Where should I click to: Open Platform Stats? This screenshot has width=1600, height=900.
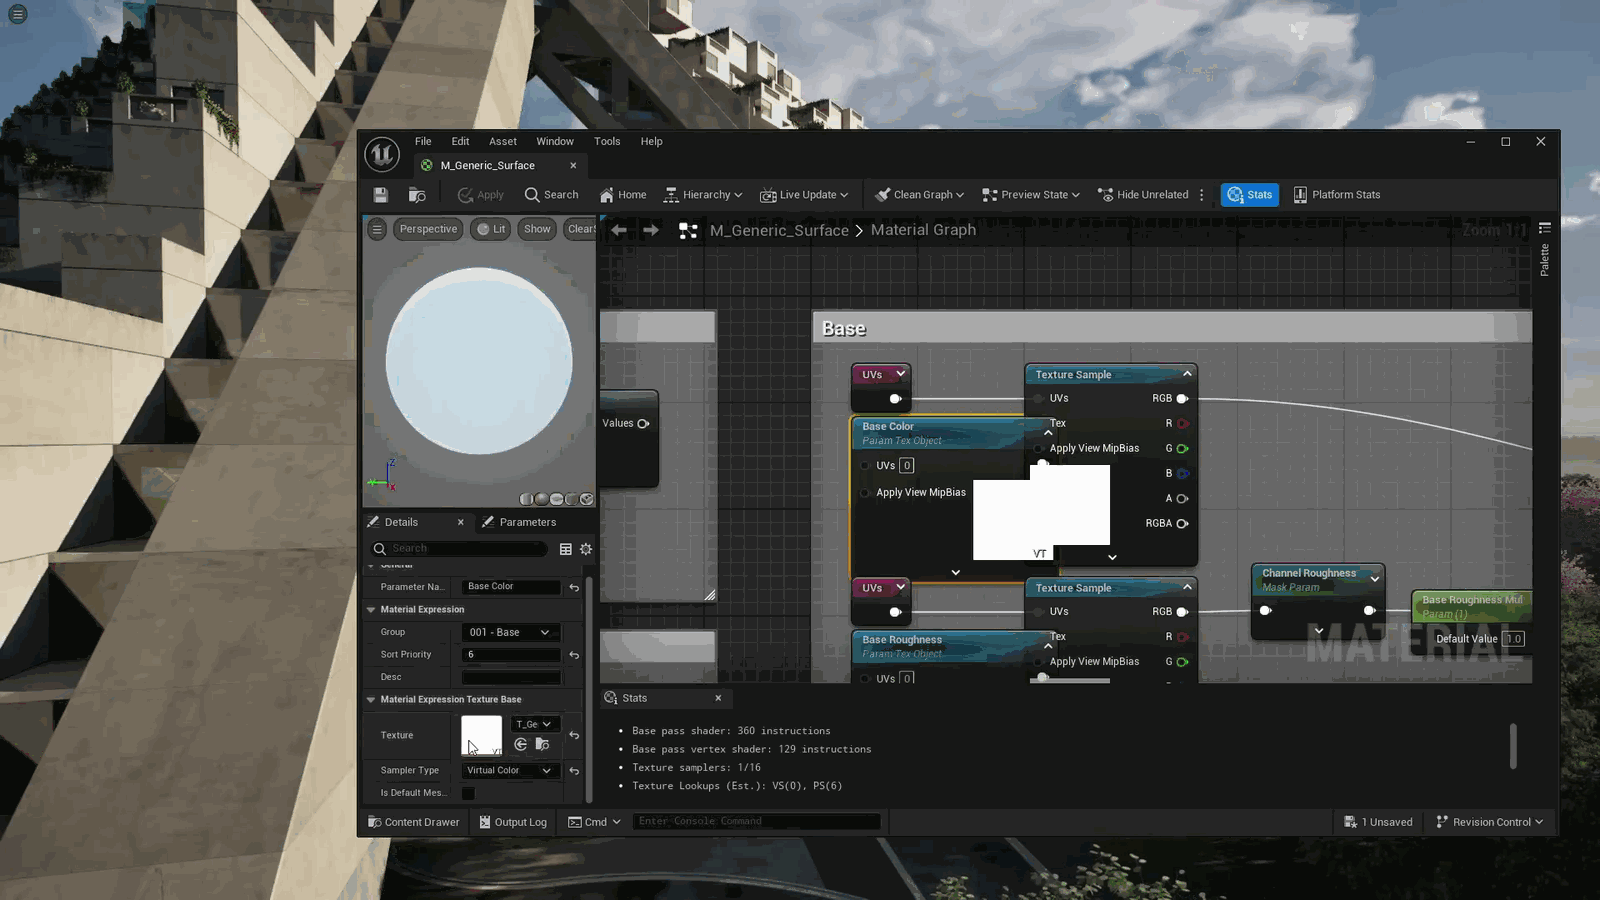click(x=1336, y=195)
